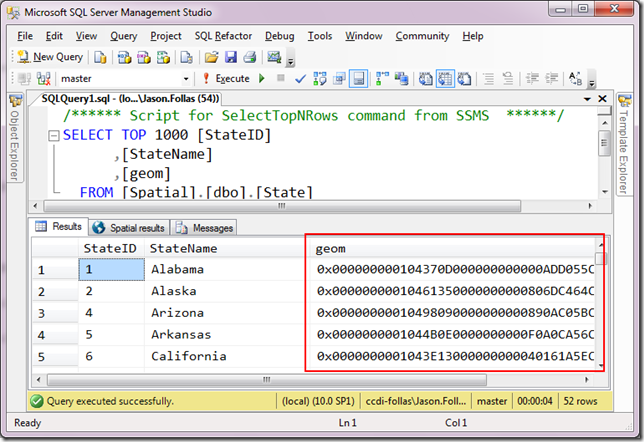644x442 pixels.
Task: Click the results grid vertical scrollbar
Action: click(x=600, y=310)
